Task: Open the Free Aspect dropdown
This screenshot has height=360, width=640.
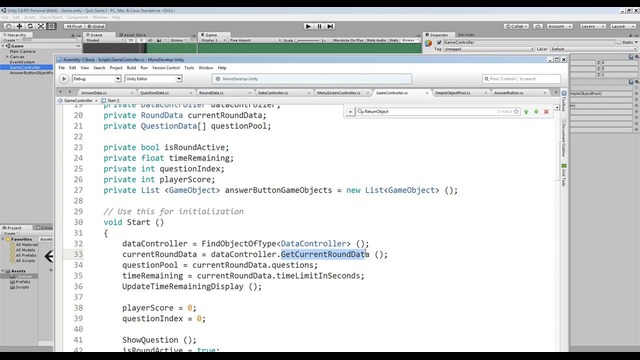Action: point(255,40)
